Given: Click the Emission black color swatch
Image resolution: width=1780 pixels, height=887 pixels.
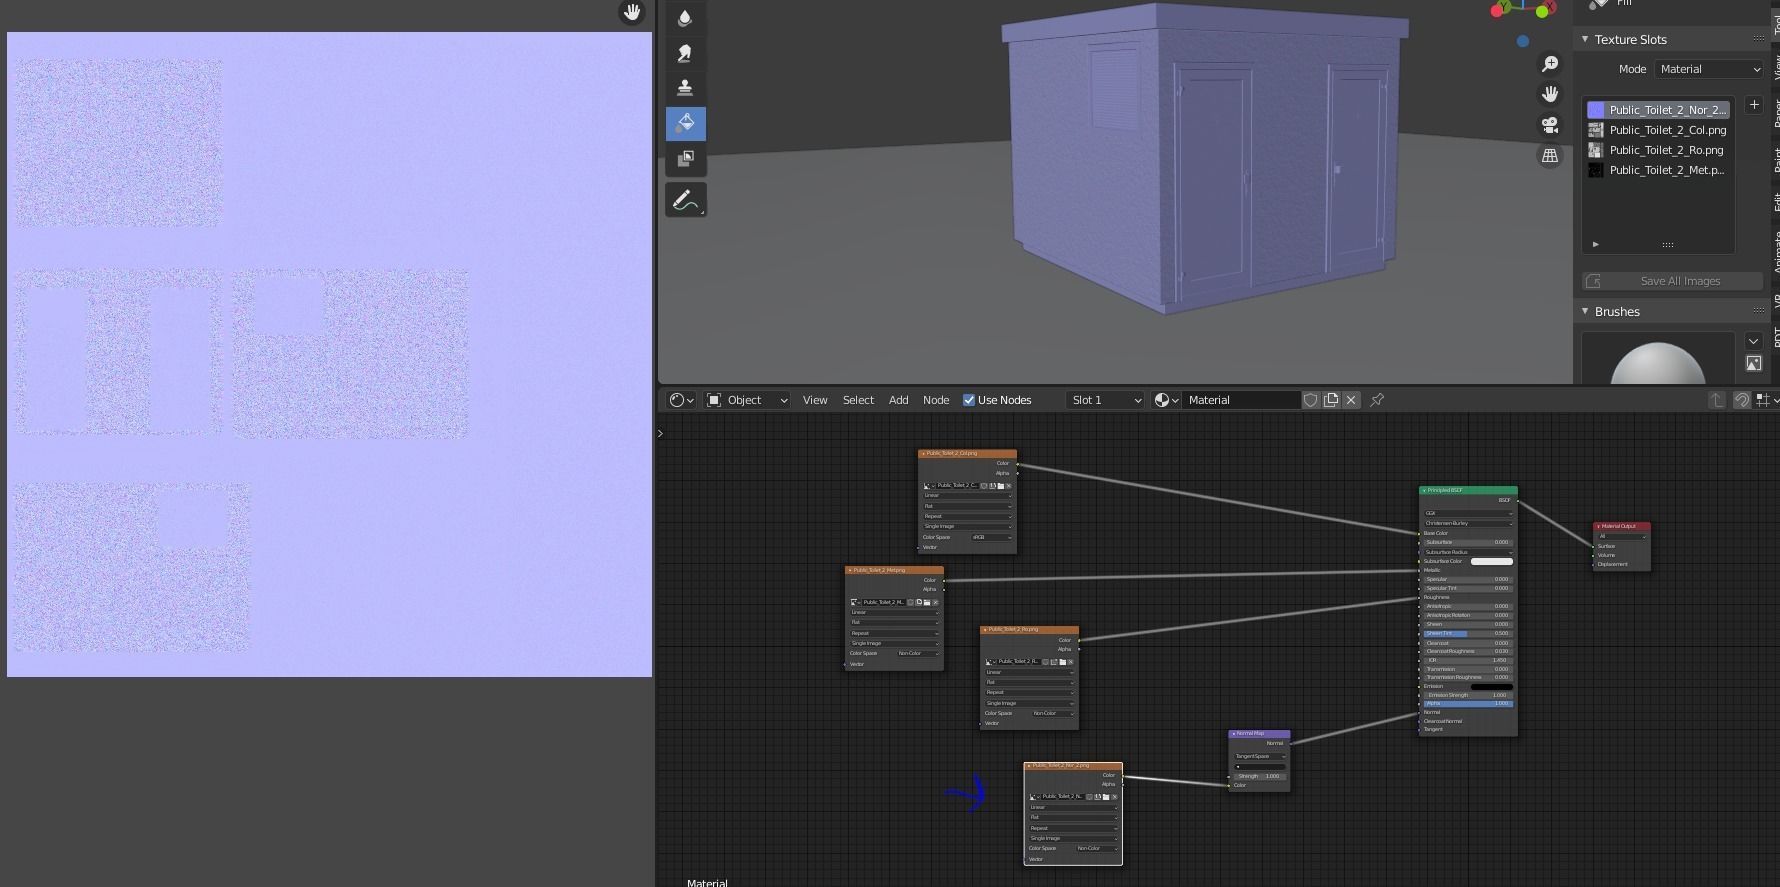Looking at the screenshot, I should [x=1491, y=686].
